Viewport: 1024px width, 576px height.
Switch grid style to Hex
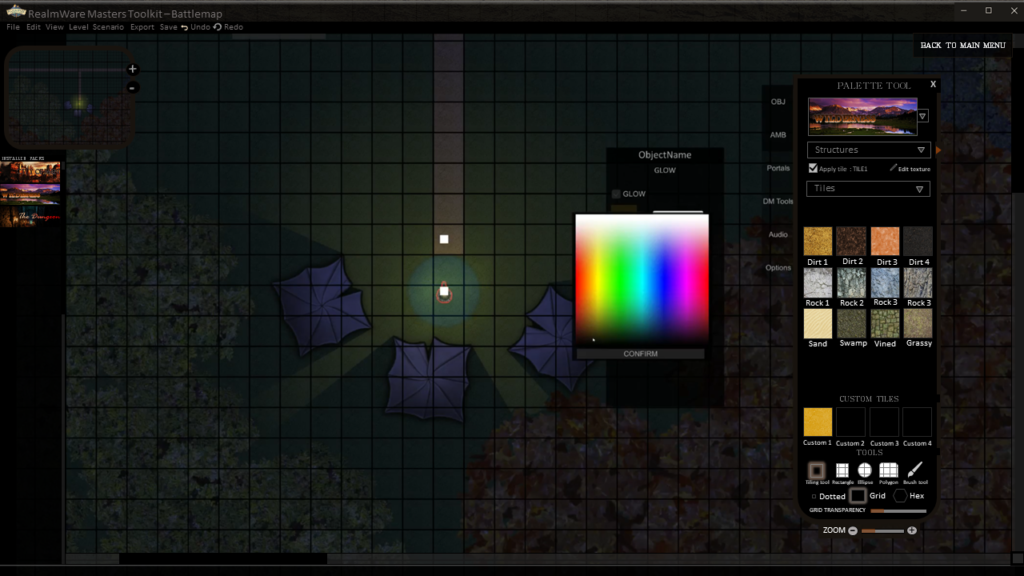coord(901,496)
